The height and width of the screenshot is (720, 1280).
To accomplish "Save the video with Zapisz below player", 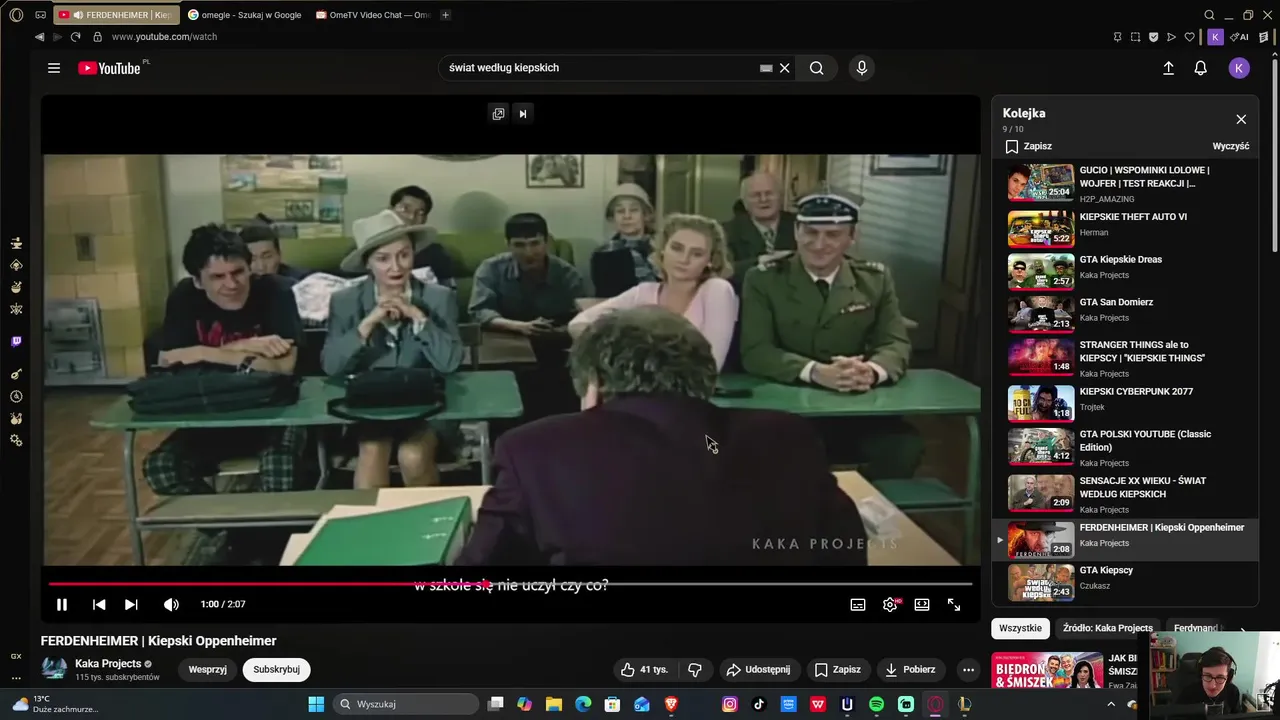I will [838, 669].
